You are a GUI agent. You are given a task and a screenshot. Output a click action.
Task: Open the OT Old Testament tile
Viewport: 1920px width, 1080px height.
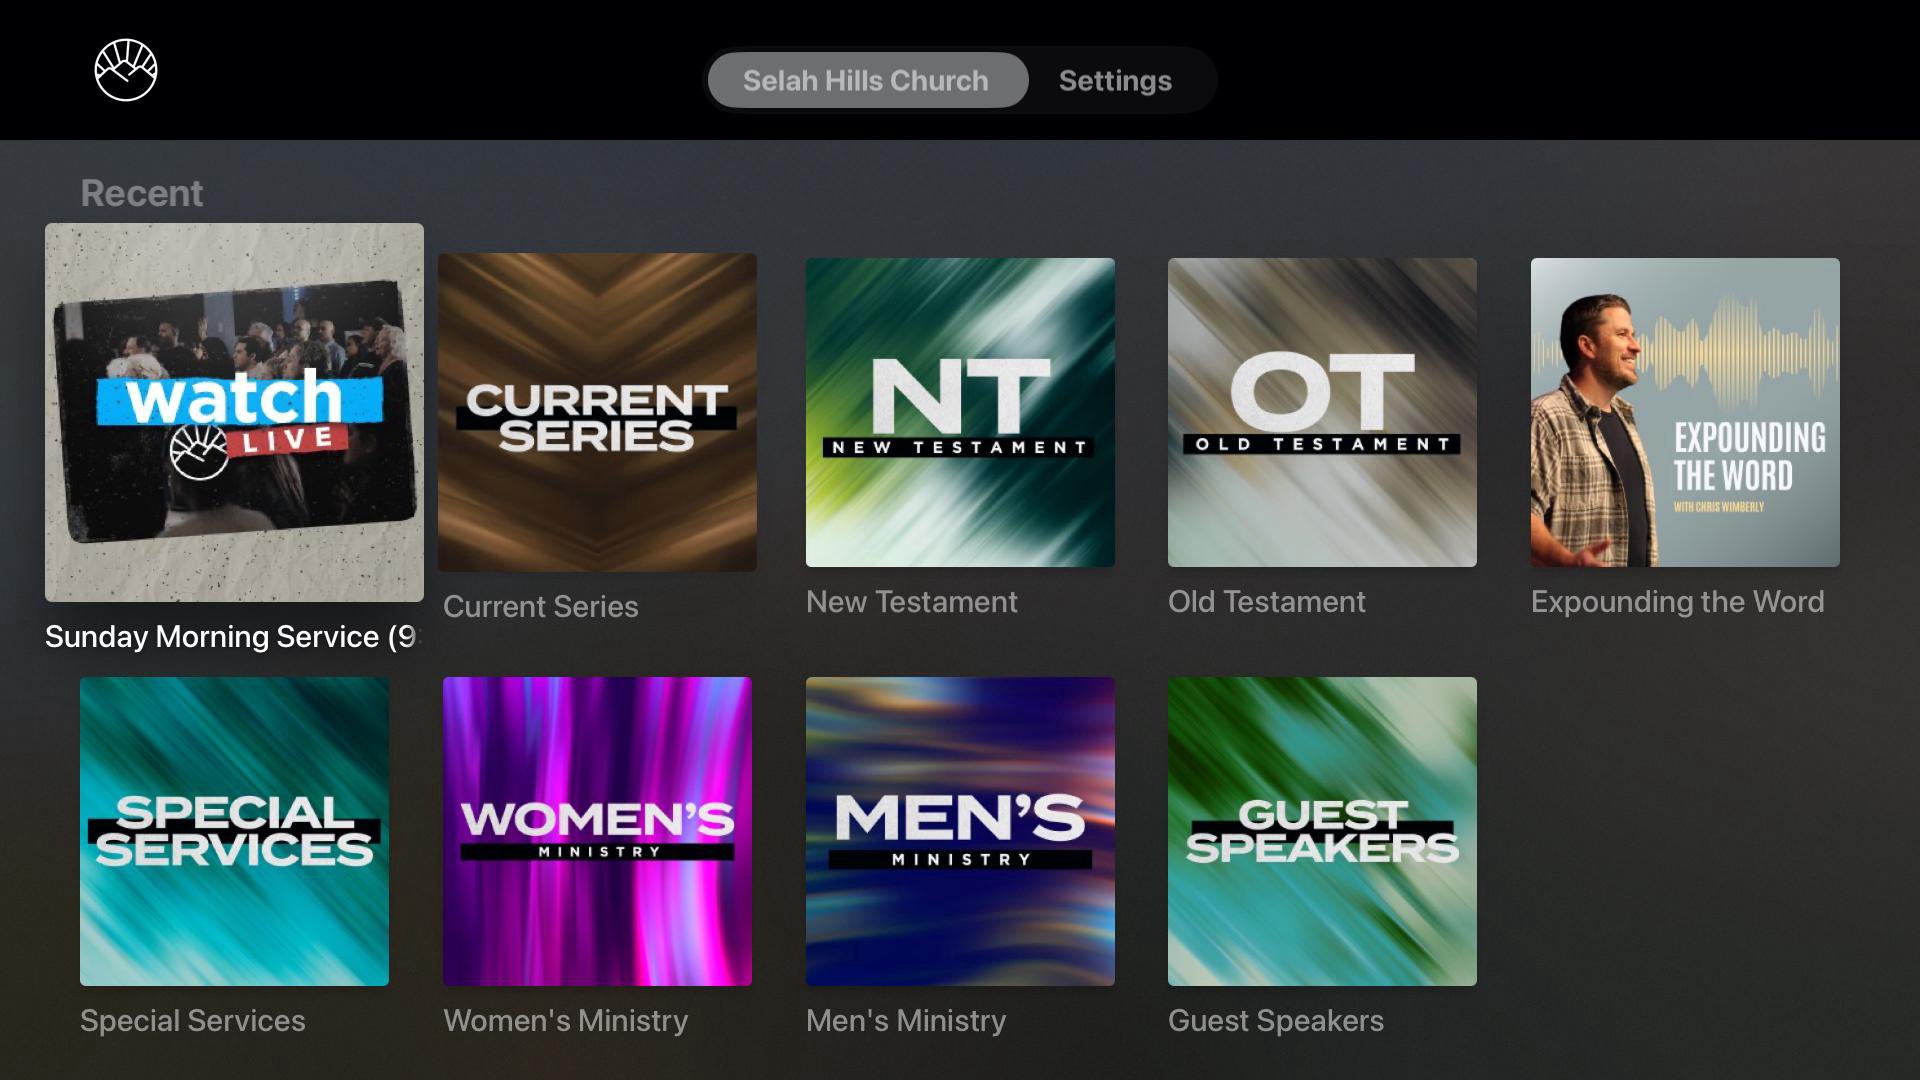[x=1322, y=412]
